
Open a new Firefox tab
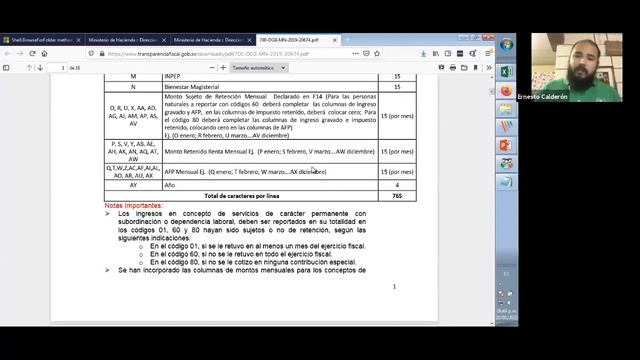[348, 40]
